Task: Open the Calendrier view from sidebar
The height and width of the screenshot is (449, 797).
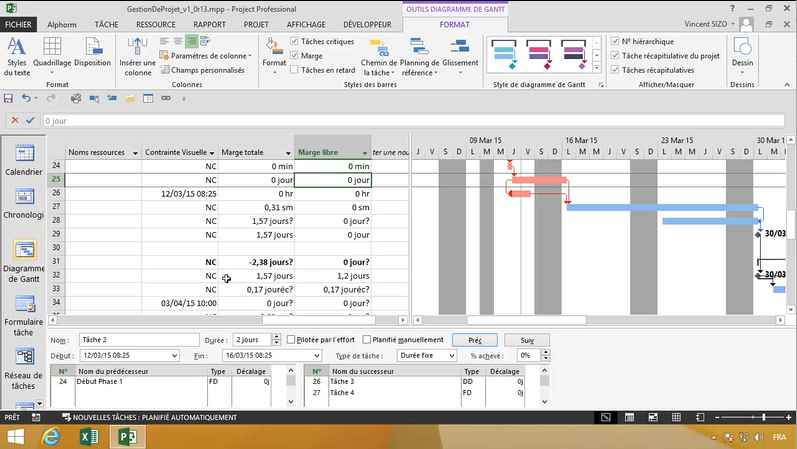Action: pos(23,160)
